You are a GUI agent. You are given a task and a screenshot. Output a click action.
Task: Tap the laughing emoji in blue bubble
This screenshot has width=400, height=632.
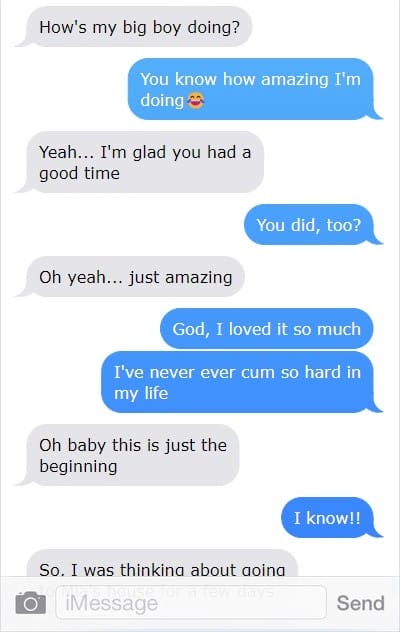pyautogui.click(x=196, y=100)
